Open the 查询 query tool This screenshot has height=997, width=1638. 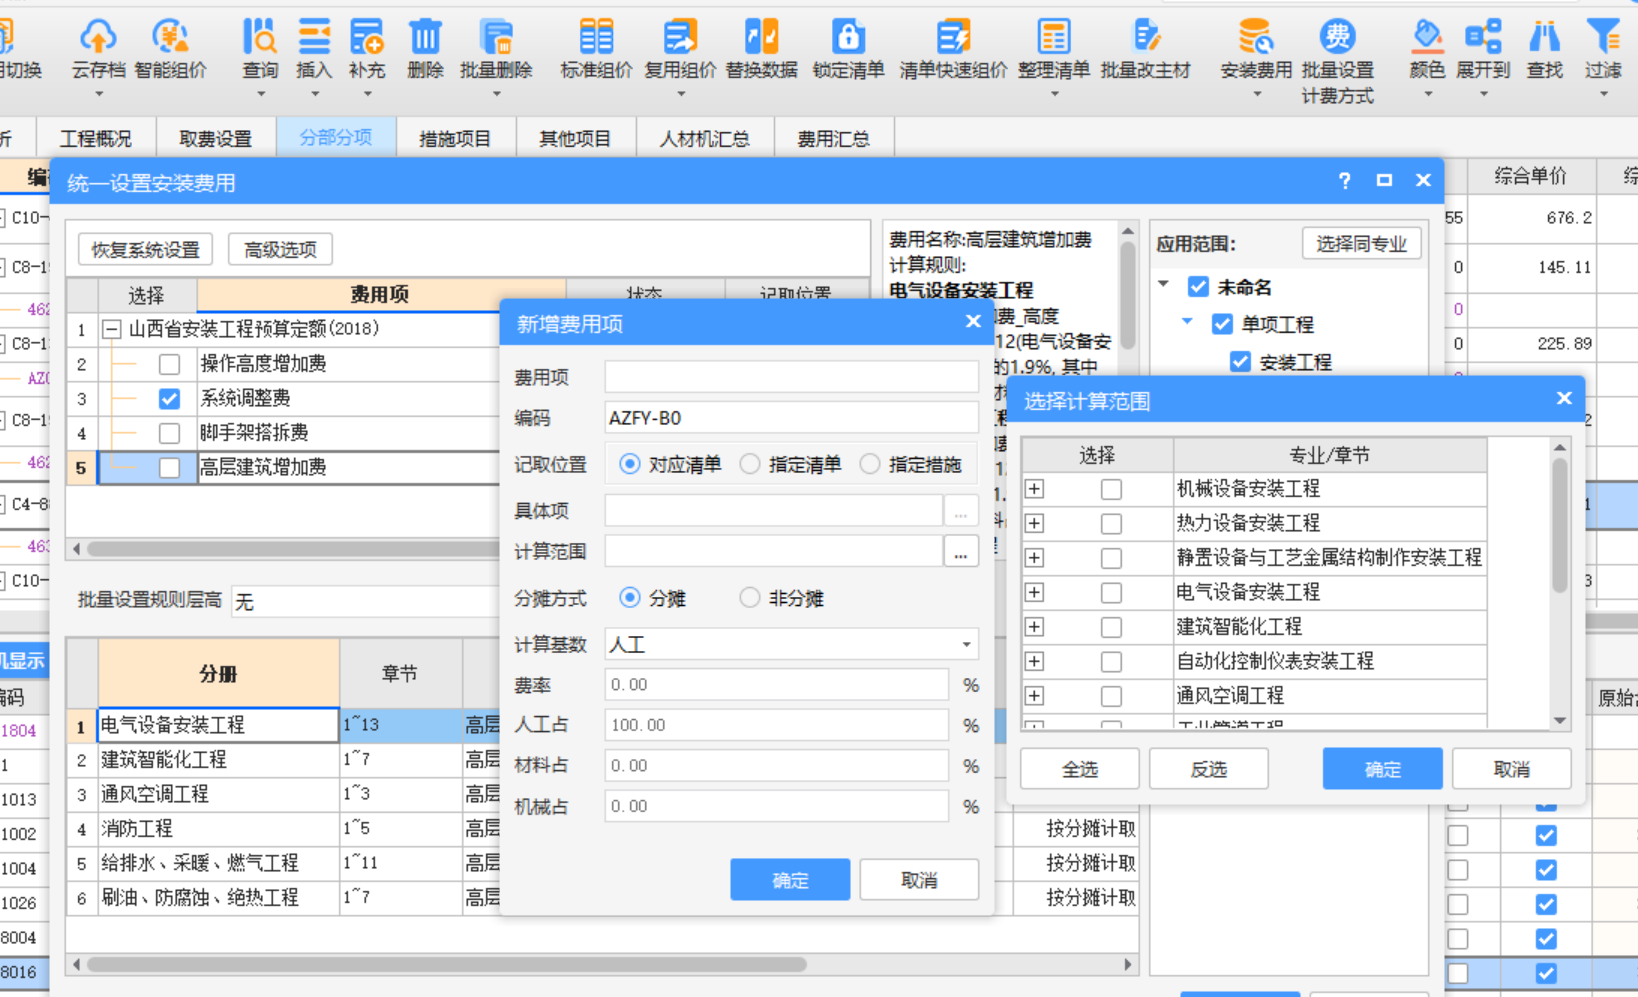(x=260, y=50)
